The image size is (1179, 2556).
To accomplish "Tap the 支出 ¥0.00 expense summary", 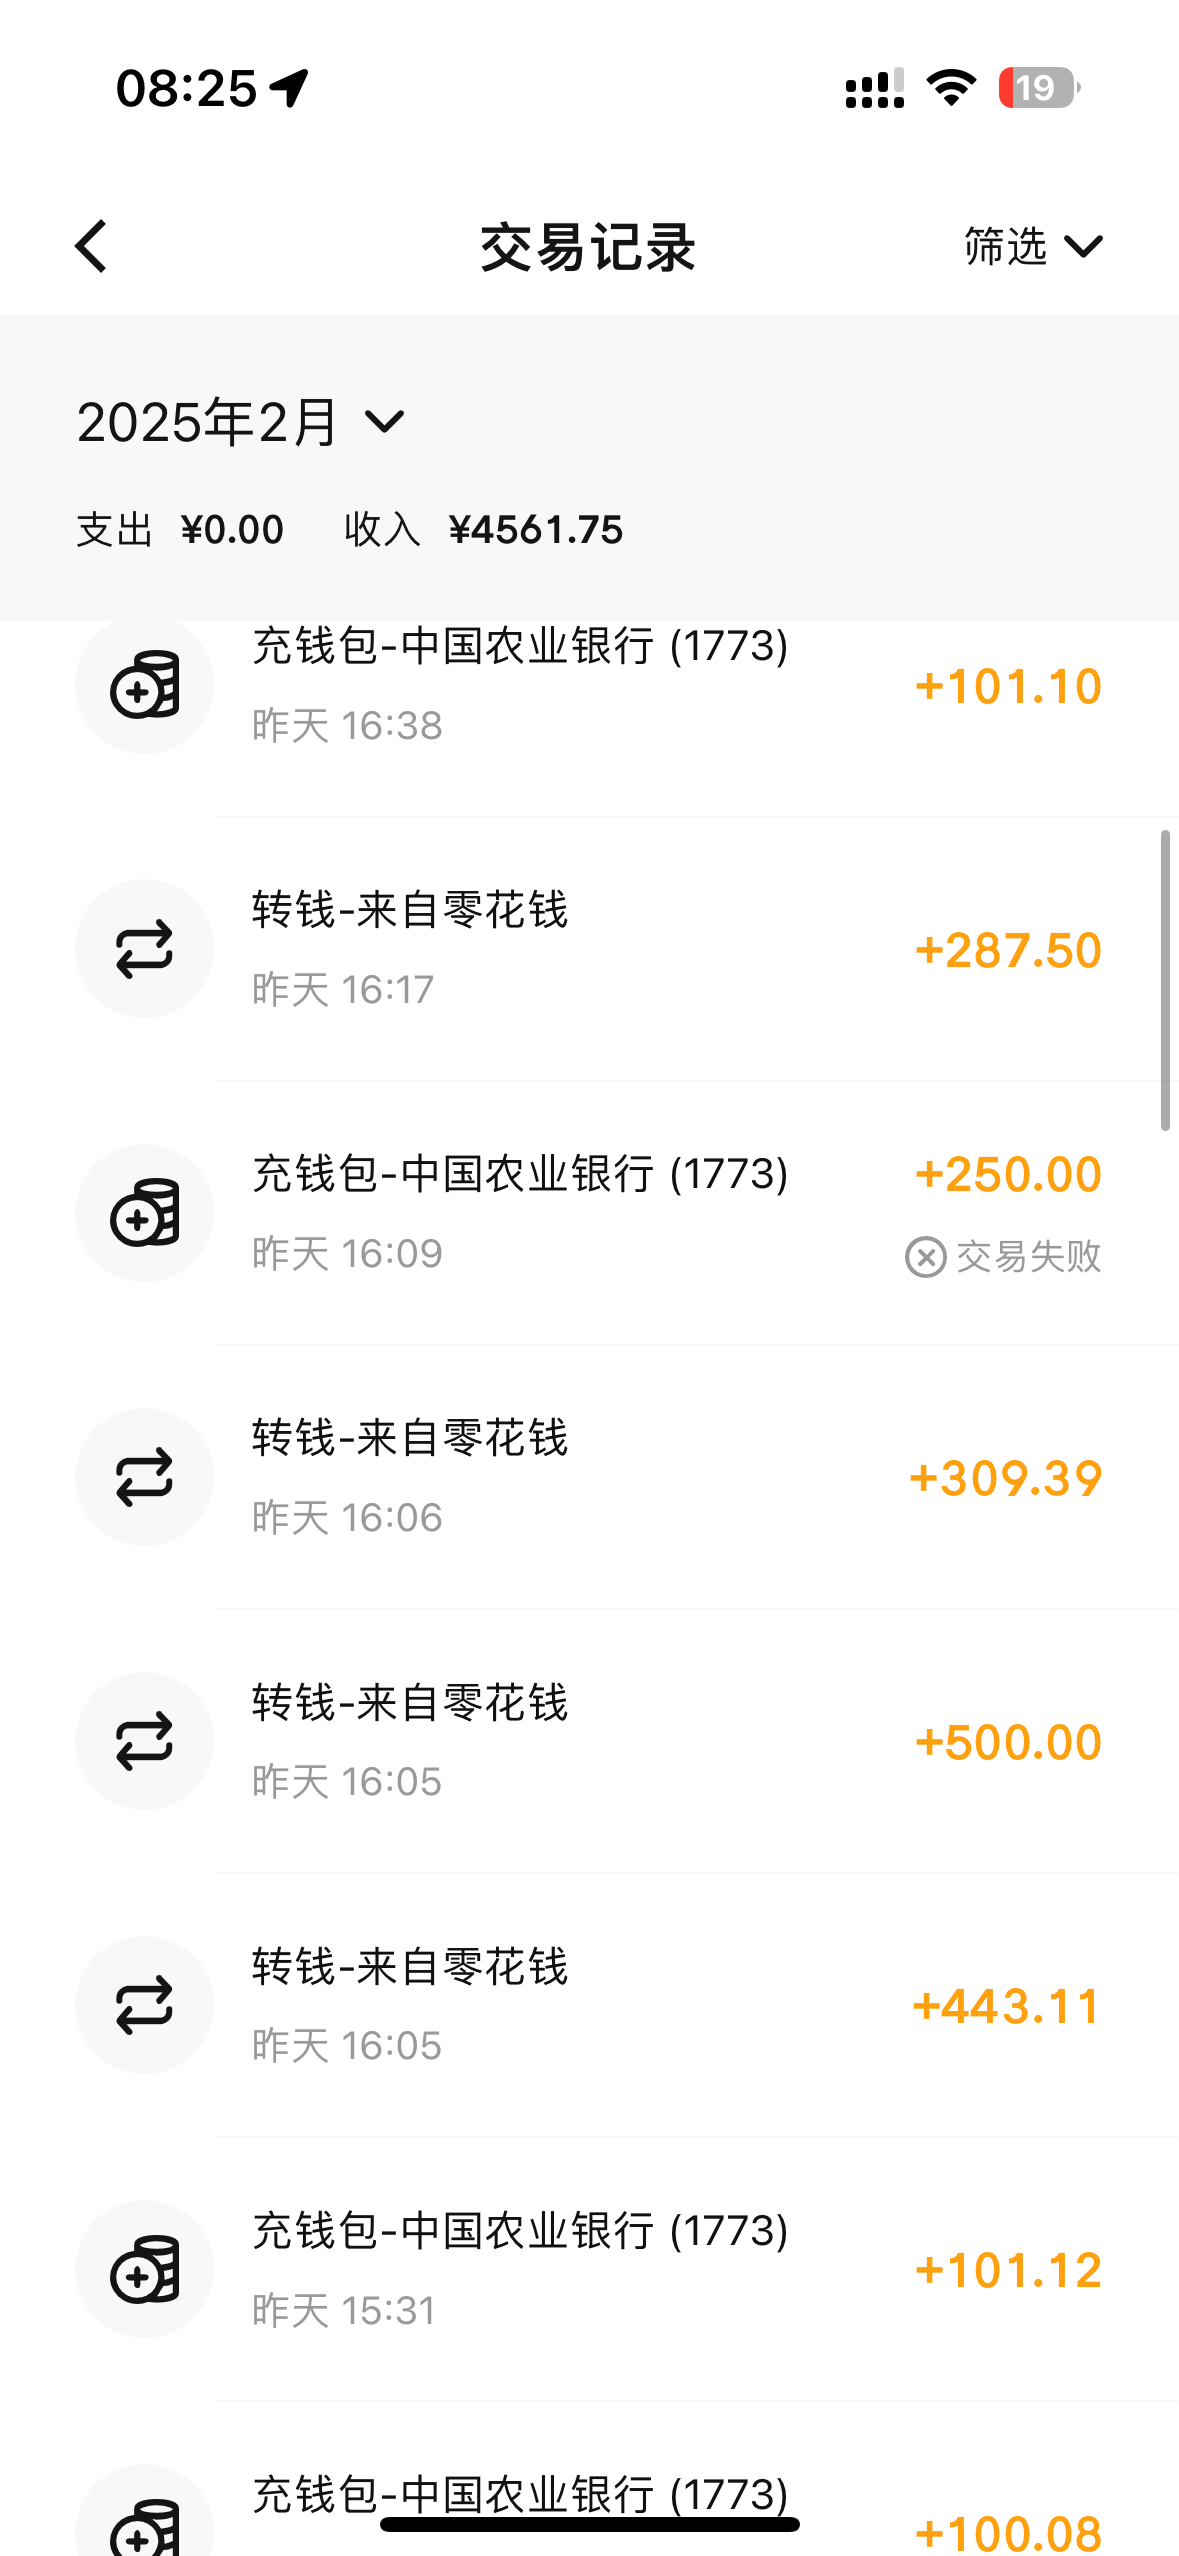I will click(x=180, y=530).
